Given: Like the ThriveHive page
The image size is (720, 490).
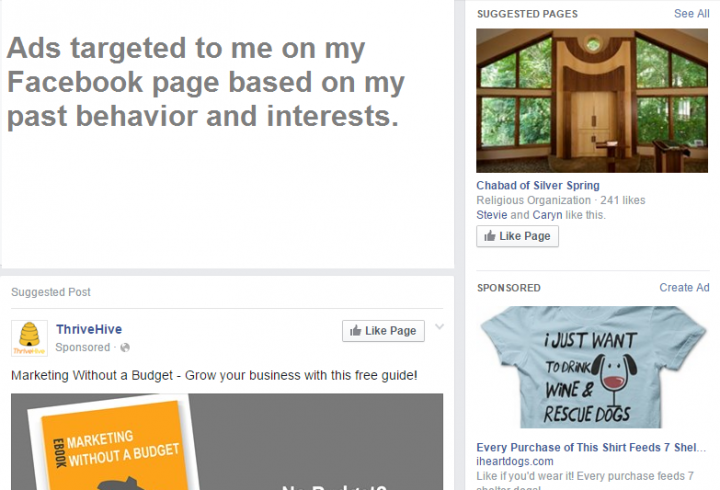Looking at the screenshot, I should tap(383, 331).
